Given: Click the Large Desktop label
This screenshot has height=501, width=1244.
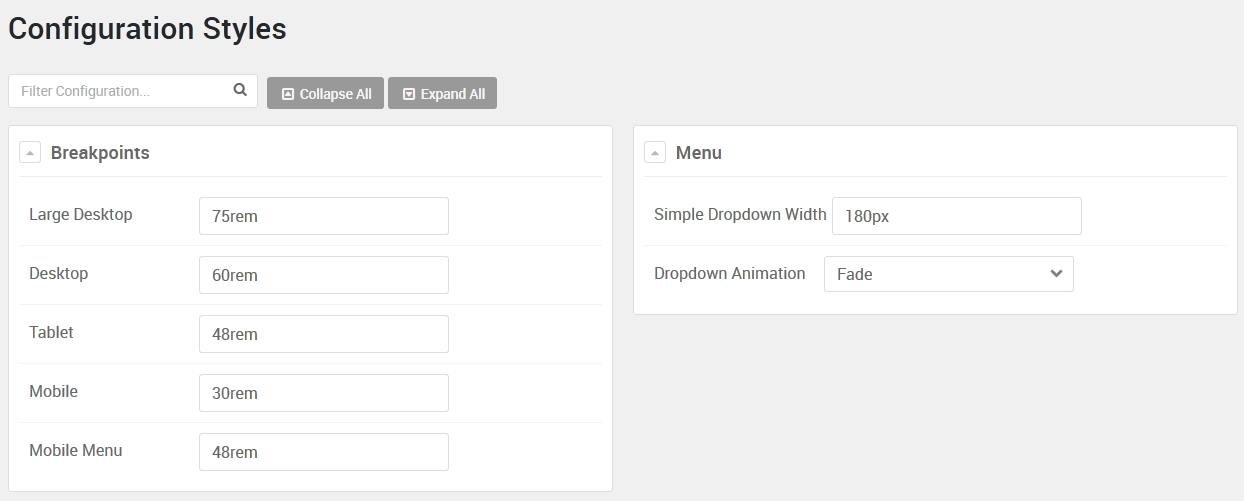Looking at the screenshot, I should [x=81, y=214].
